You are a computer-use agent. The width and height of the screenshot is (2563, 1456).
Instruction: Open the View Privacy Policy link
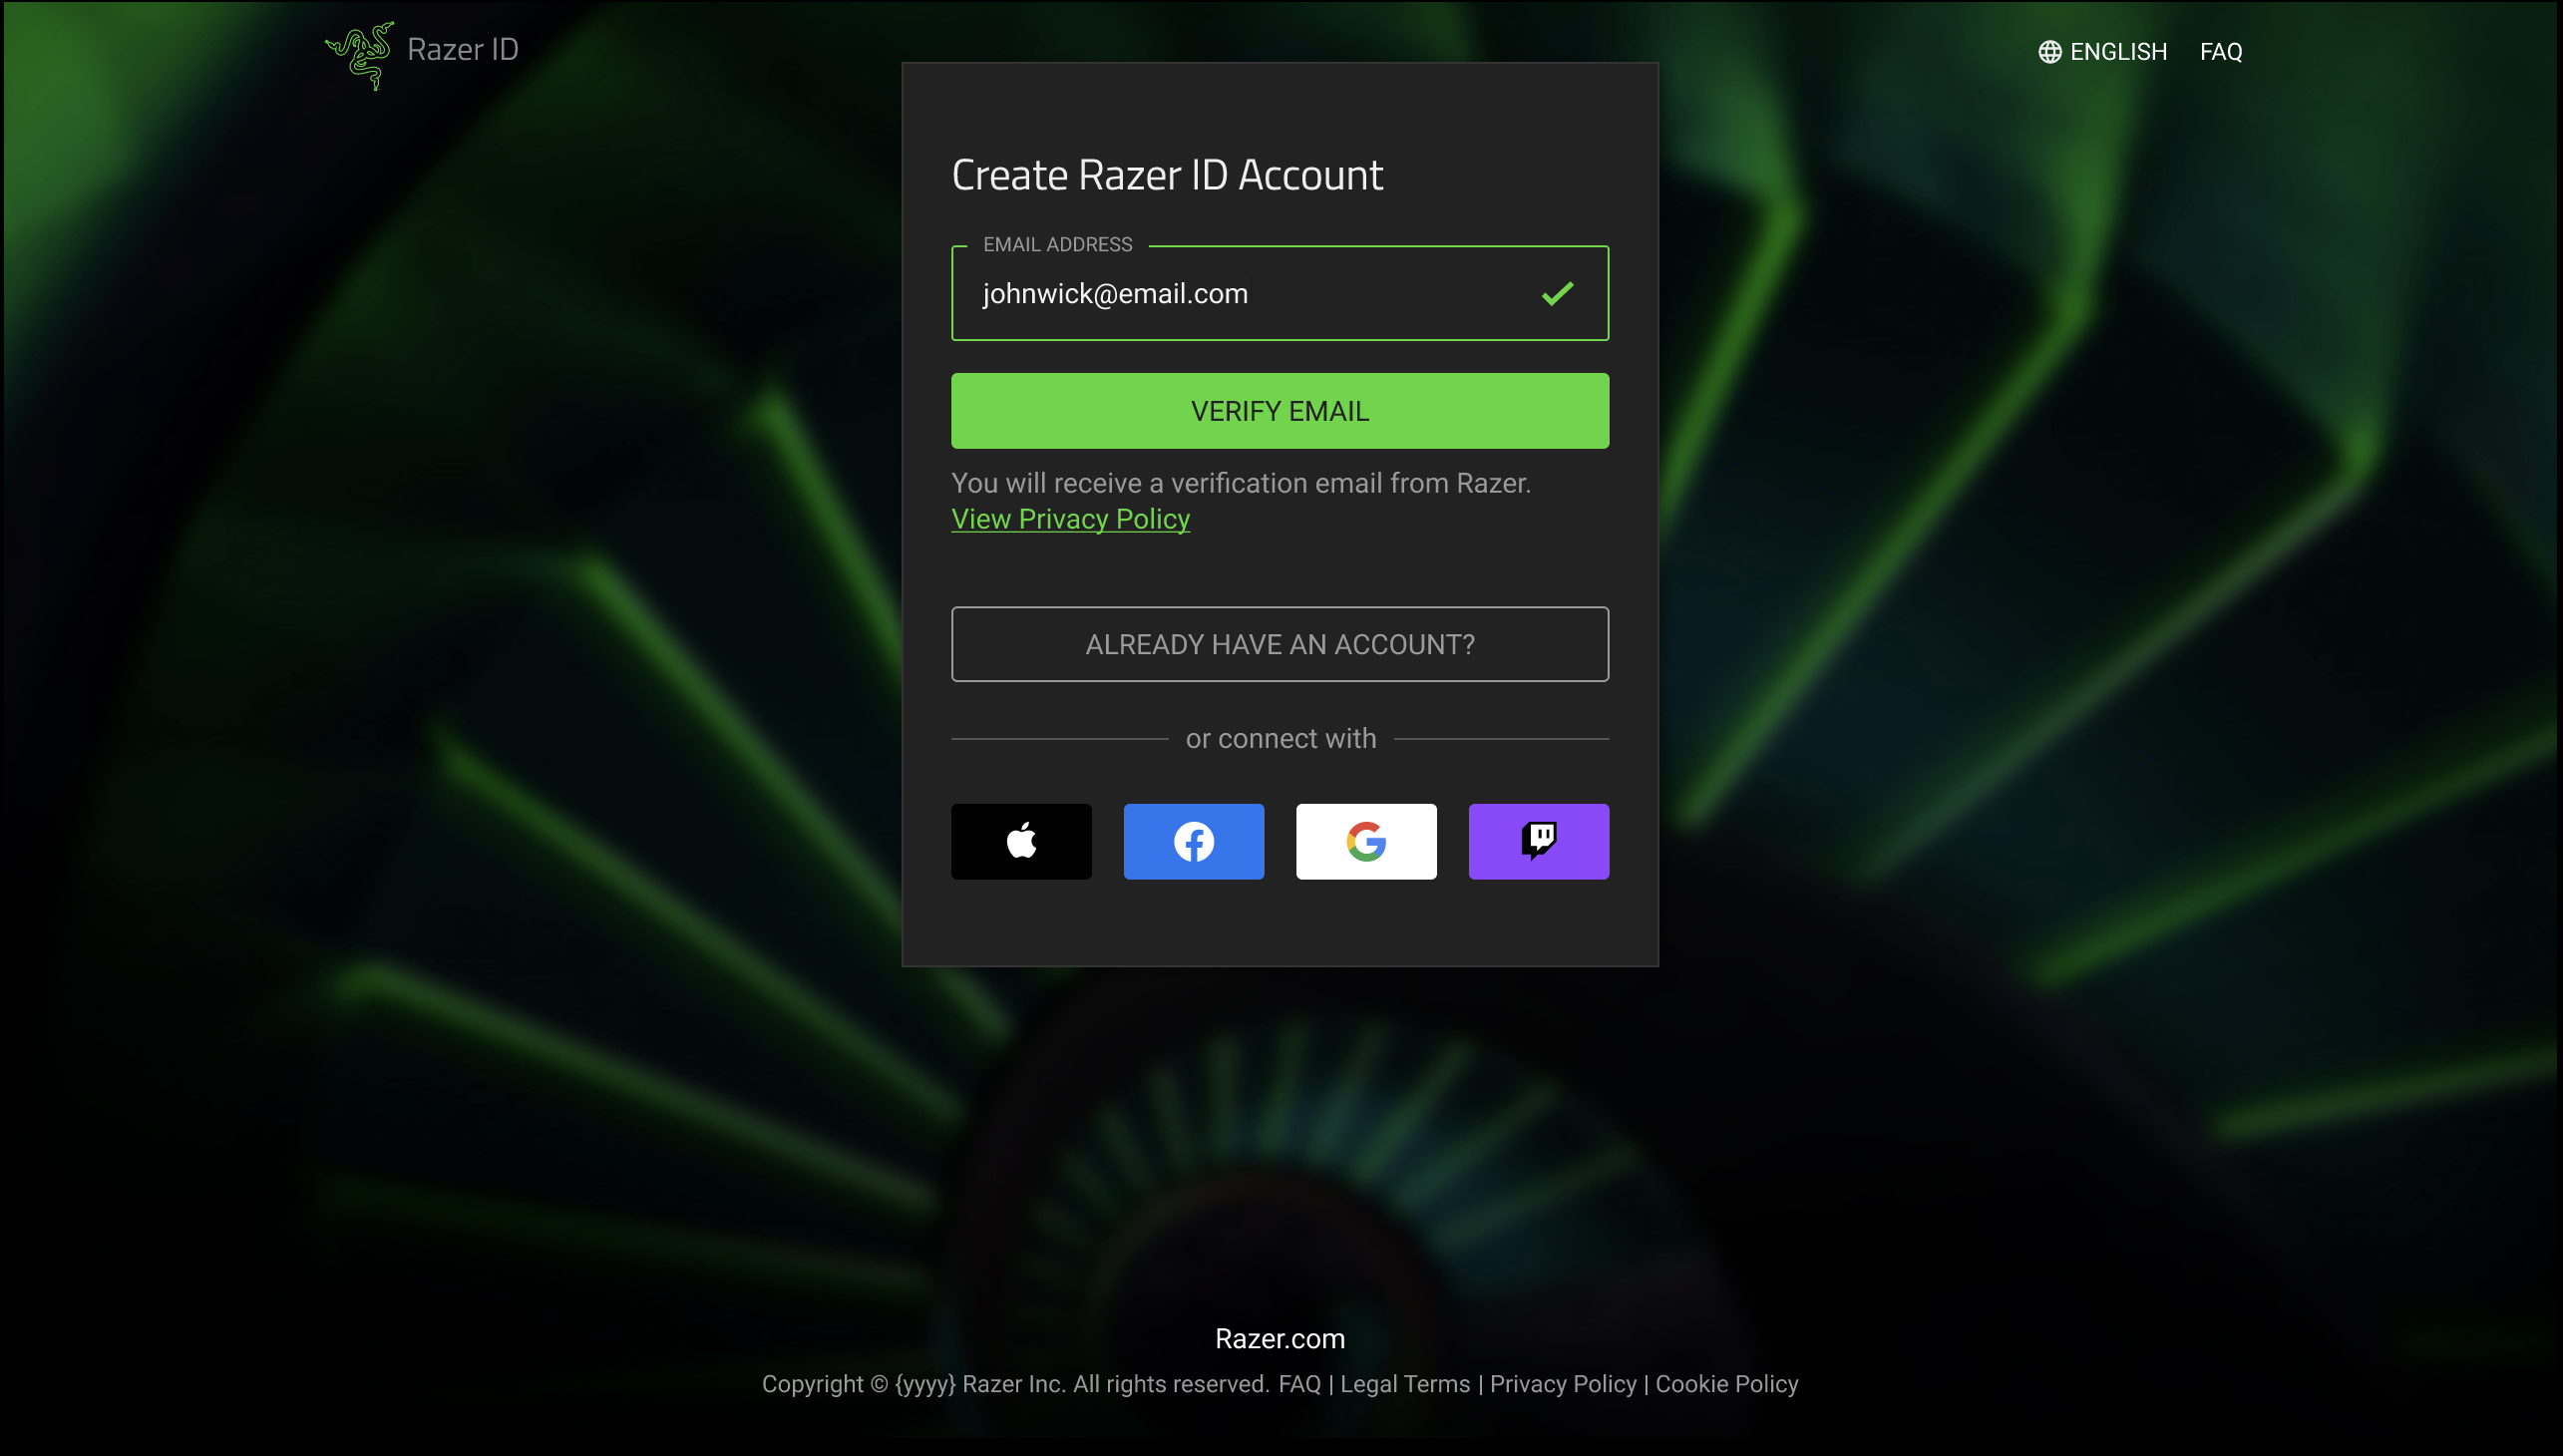pos(1070,519)
